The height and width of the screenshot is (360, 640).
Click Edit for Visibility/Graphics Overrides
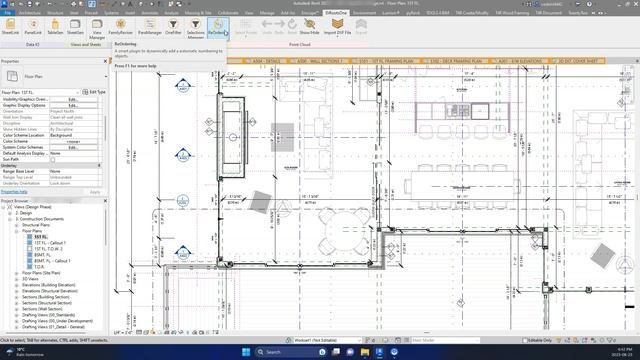click(x=73, y=100)
